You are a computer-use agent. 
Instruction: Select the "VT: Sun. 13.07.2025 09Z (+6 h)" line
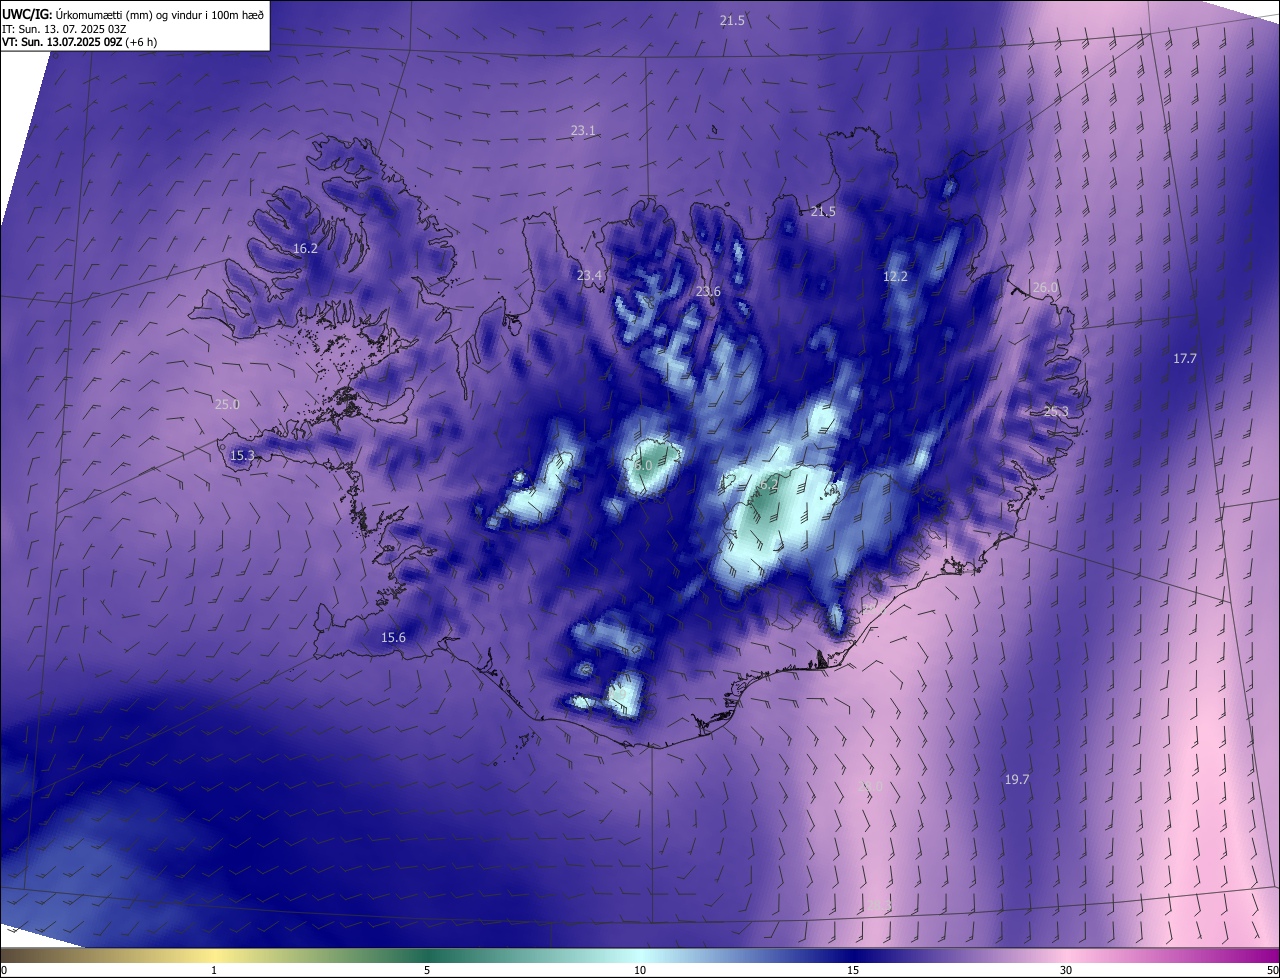coord(80,42)
